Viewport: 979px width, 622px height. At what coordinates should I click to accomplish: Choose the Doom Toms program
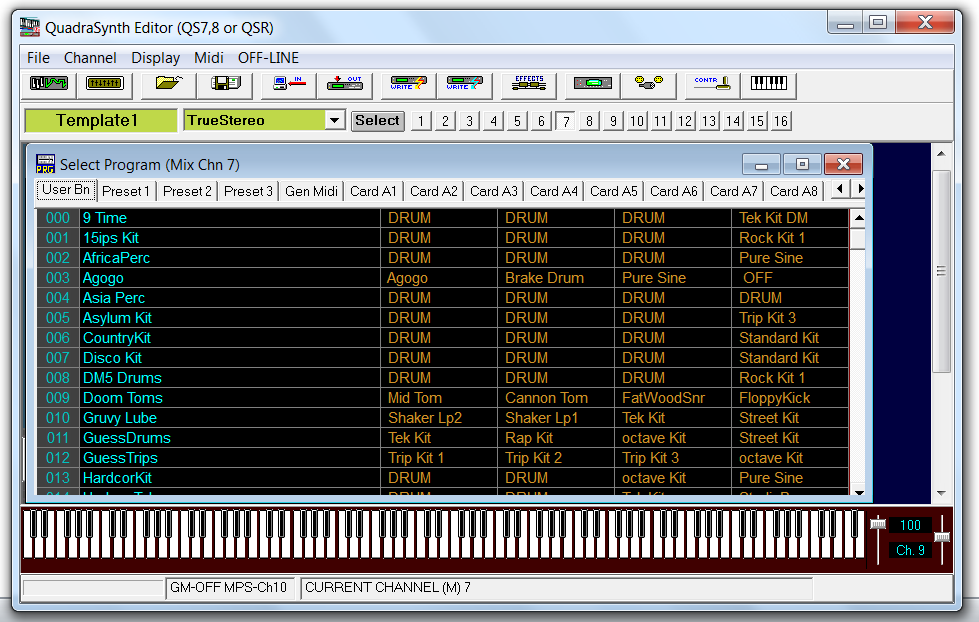pos(122,398)
